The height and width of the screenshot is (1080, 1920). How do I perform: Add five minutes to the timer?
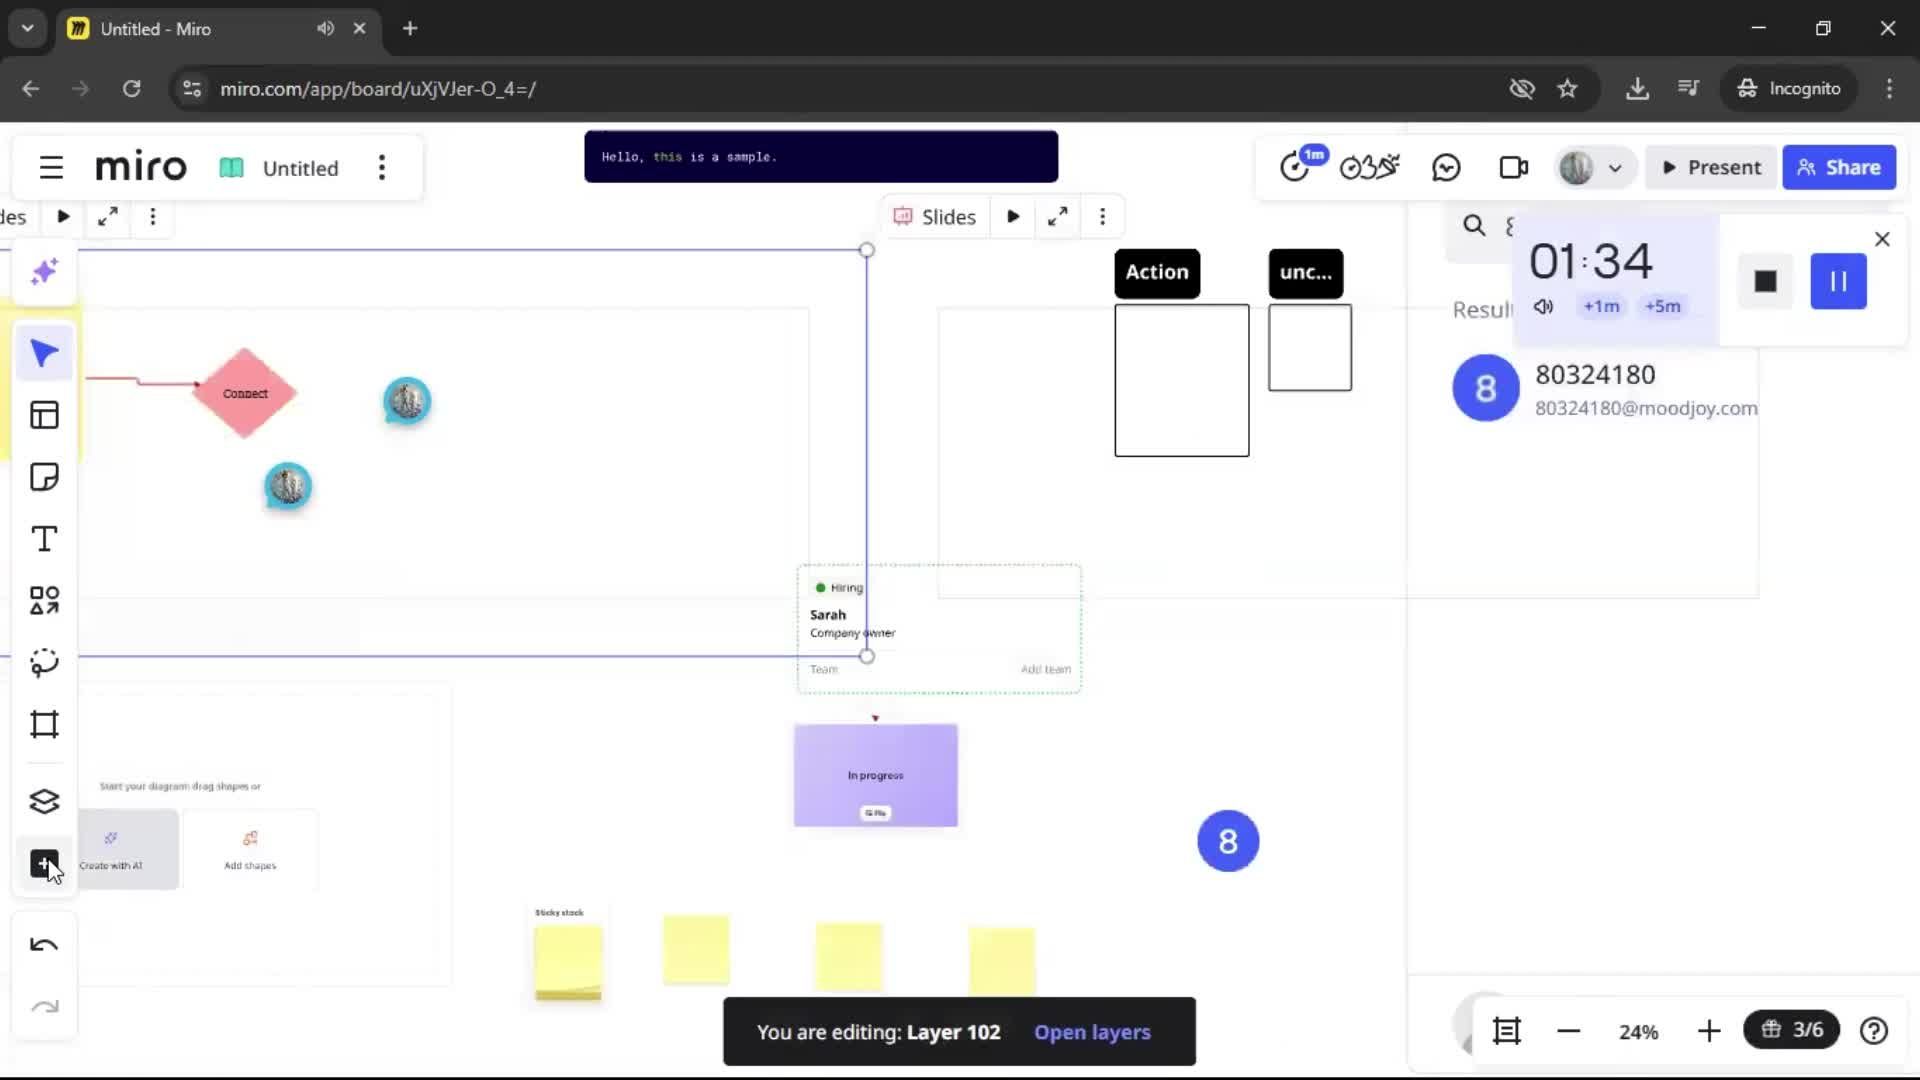[1663, 306]
